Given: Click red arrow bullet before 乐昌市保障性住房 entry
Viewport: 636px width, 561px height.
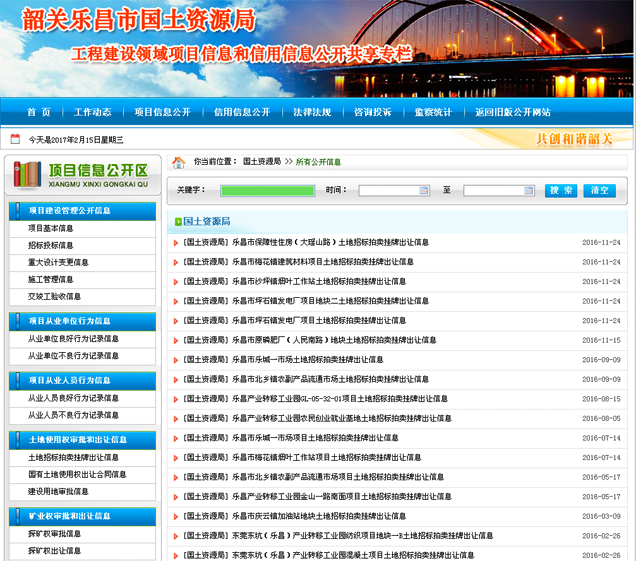Looking at the screenshot, I should tap(176, 242).
